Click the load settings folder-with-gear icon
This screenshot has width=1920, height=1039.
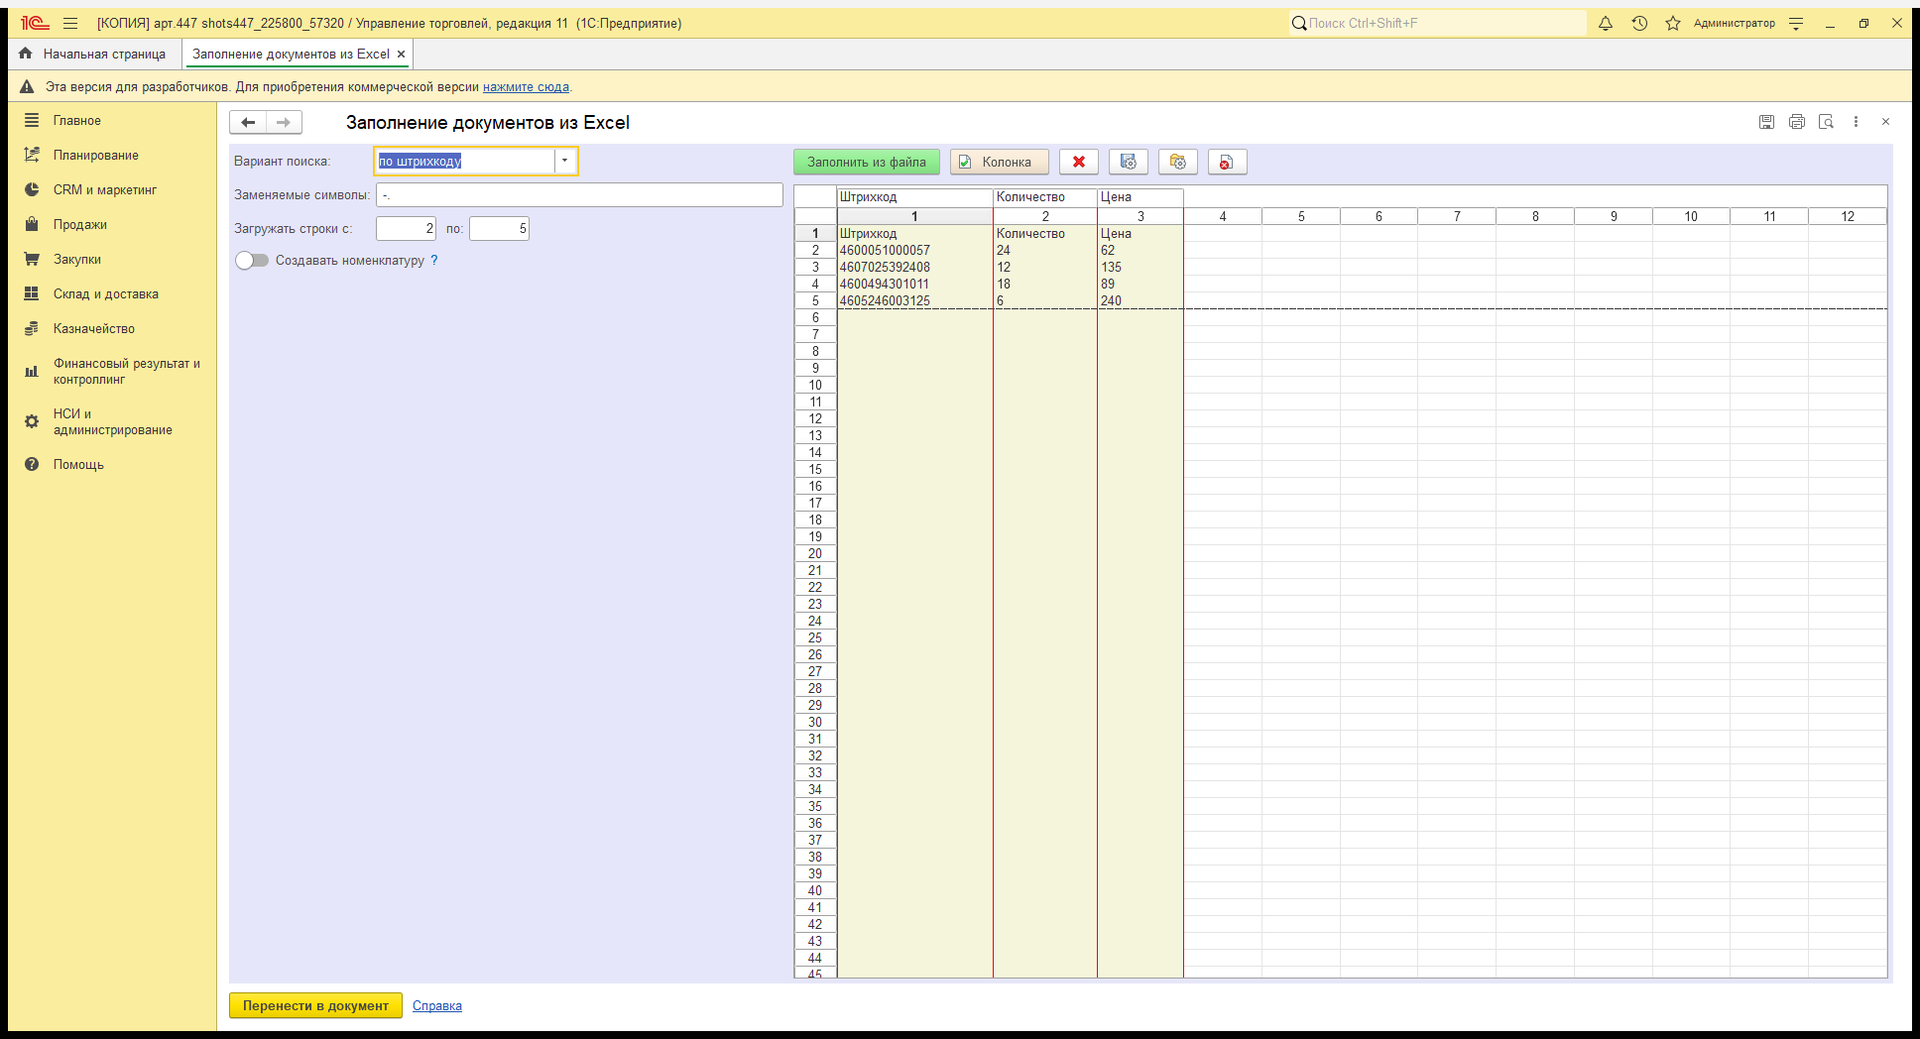1178,162
